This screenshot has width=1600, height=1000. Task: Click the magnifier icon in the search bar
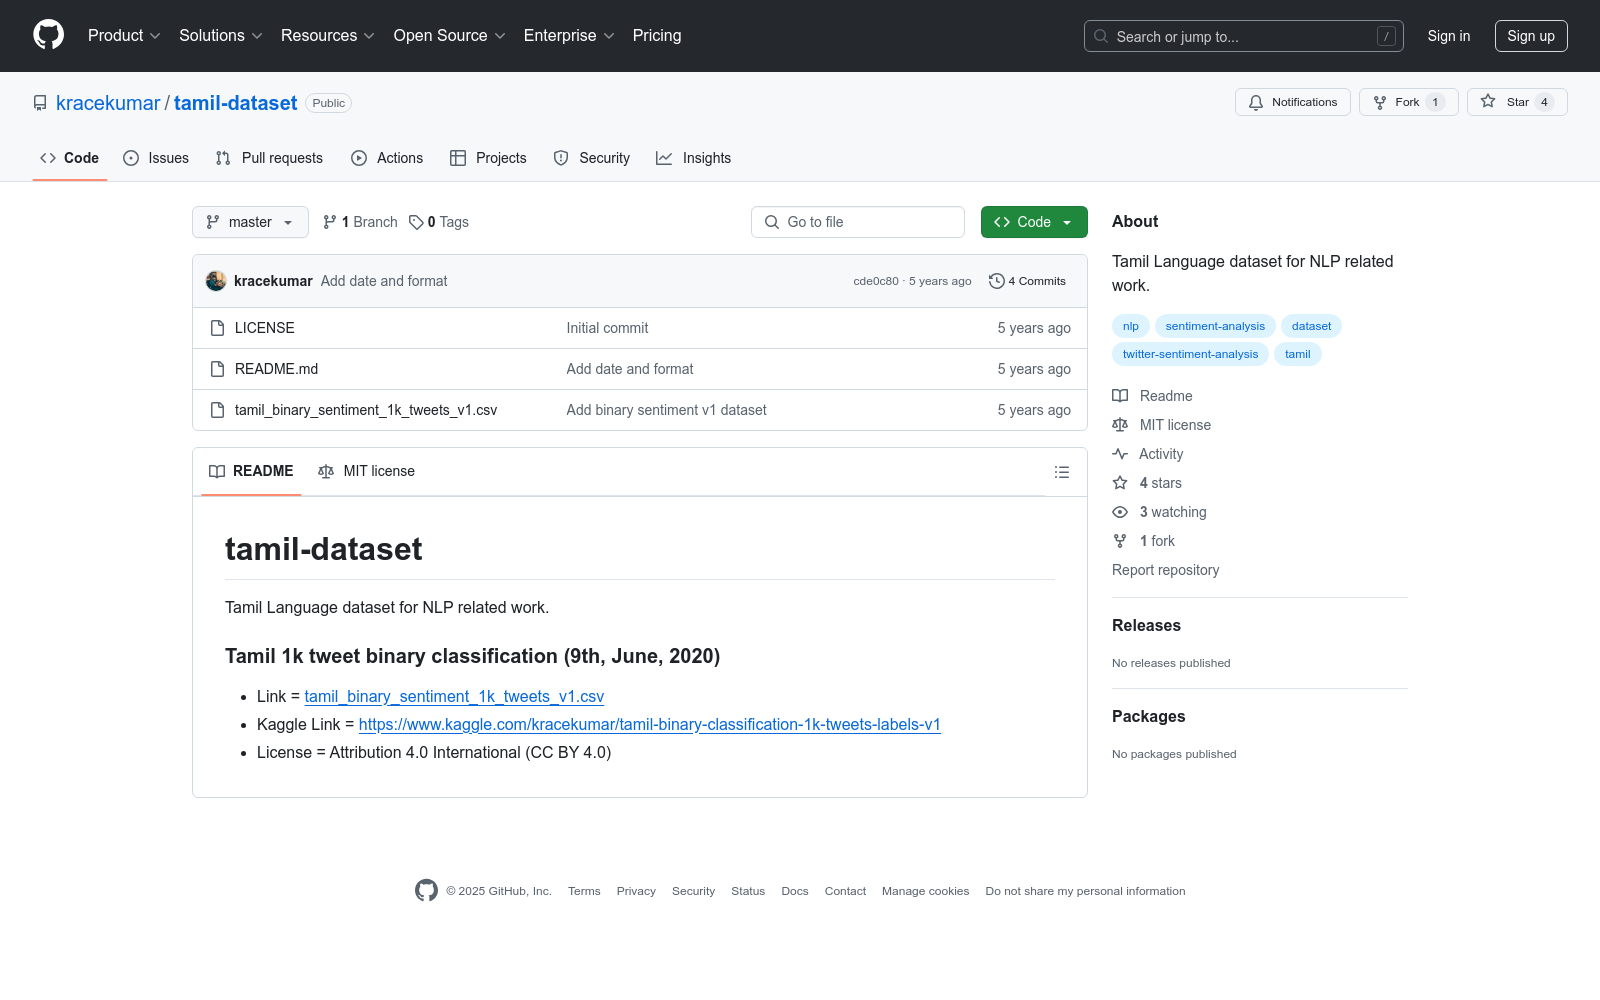[x=1101, y=36]
